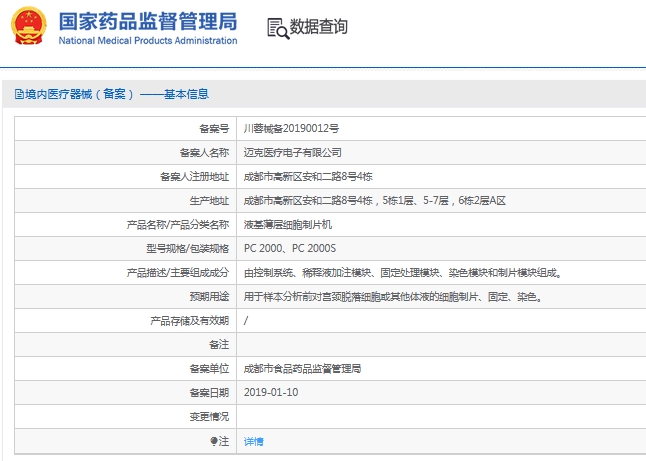Click the 备注 row label
Viewport: 646px width, 461px height.
pyautogui.click(x=219, y=344)
